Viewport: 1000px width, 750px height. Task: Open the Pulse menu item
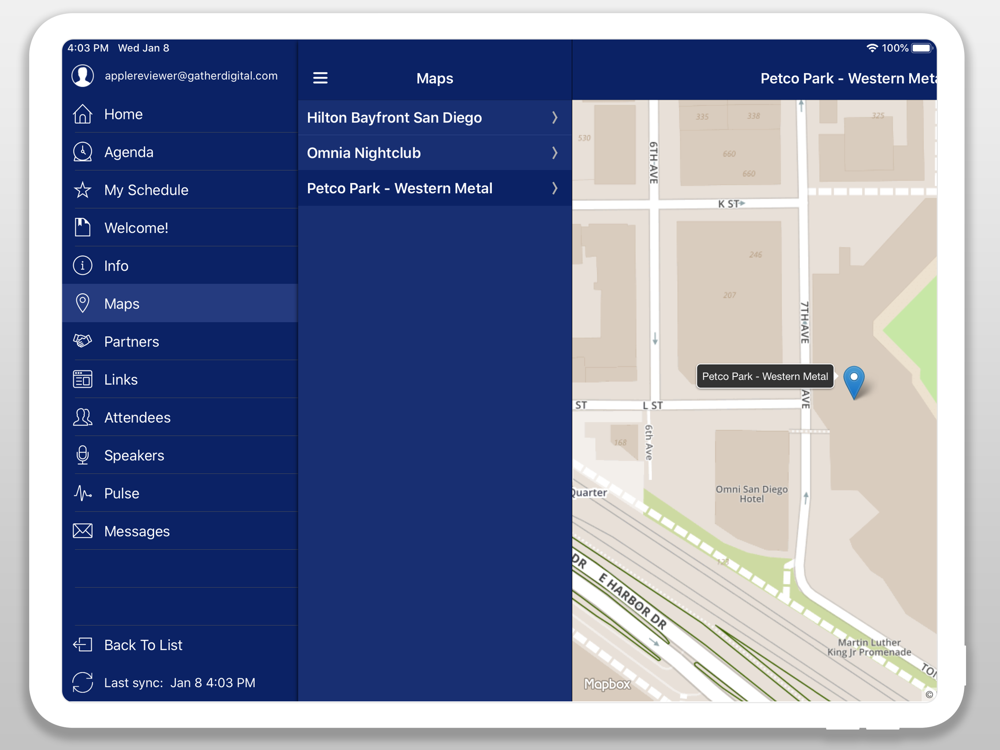pyautogui.click(x=180, y=493)
